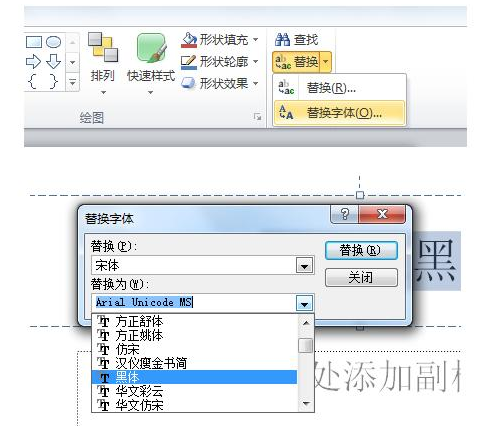Open the 绘图 group dialog launcher
Viewport: 490px width, 426px height.
pos(257,117)
